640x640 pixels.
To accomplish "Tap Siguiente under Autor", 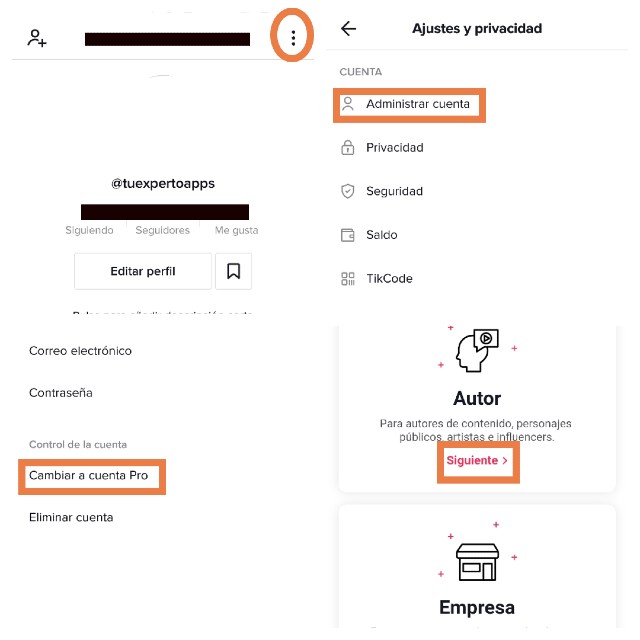I will point(477,461).
